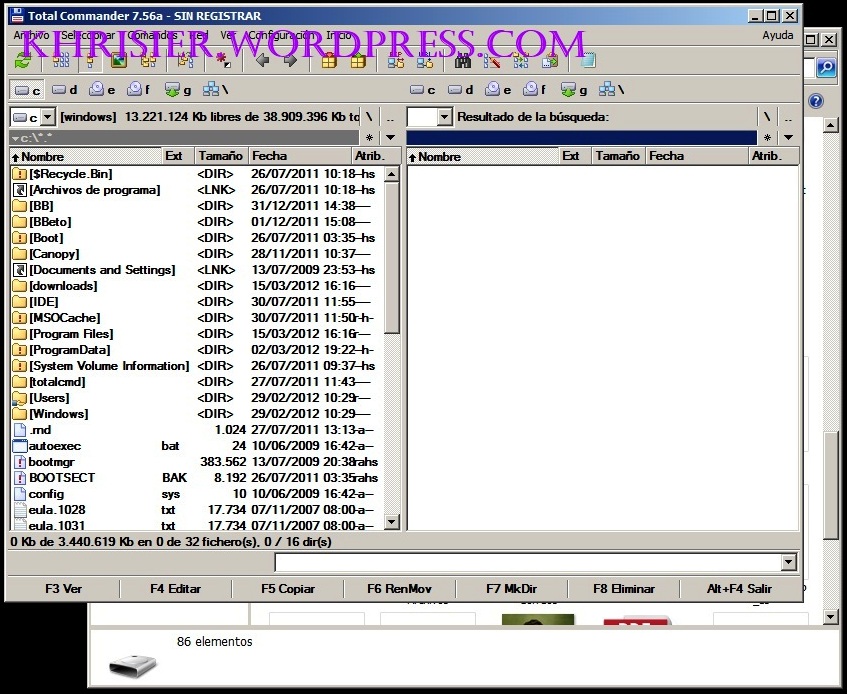Open network neighborhood in right drive bar
Image resolution: width=847 pixels, height=694 pixels.
click(x=611, y=90)
